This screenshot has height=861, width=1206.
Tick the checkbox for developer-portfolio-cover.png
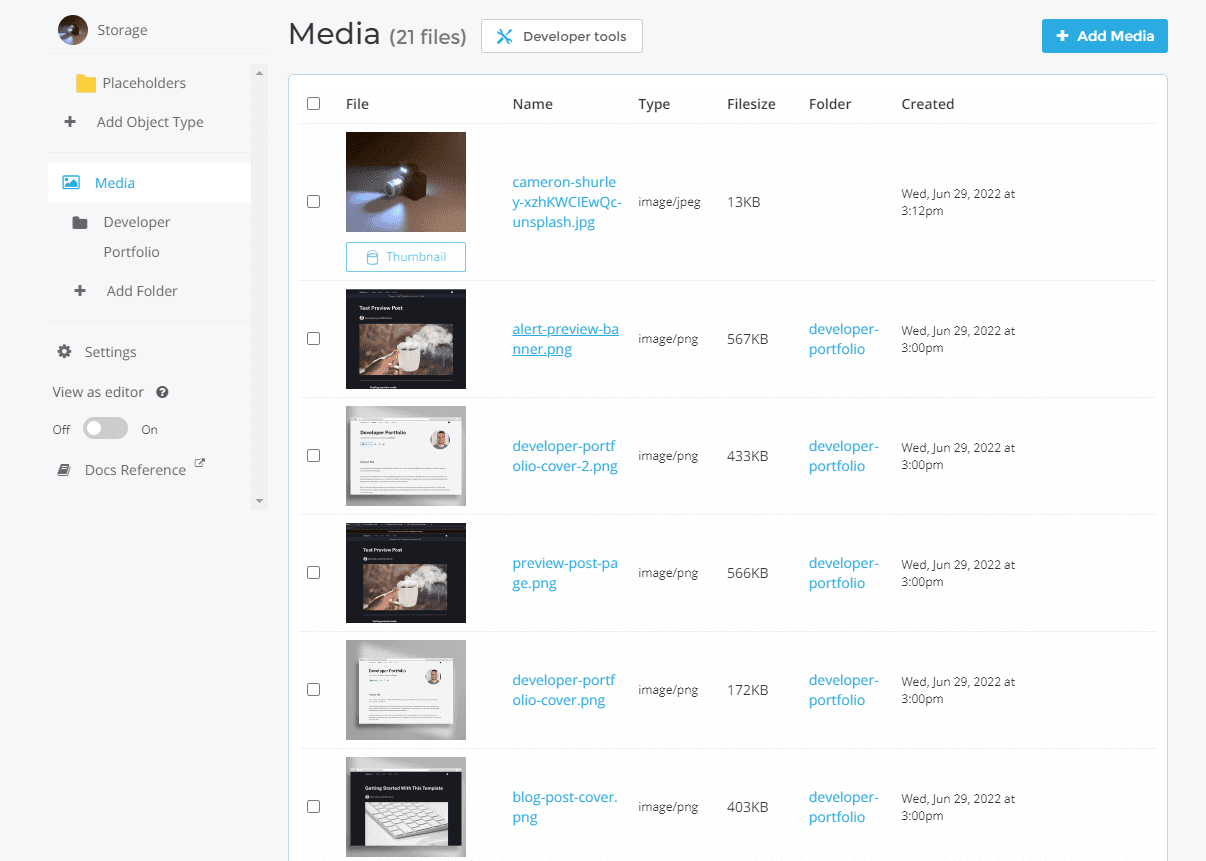click(314, 690)
